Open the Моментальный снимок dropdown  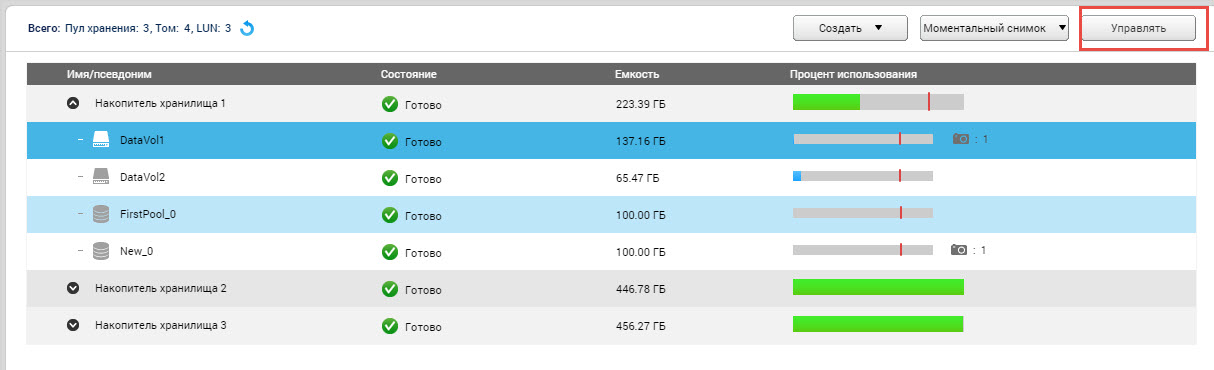point(994,28)
